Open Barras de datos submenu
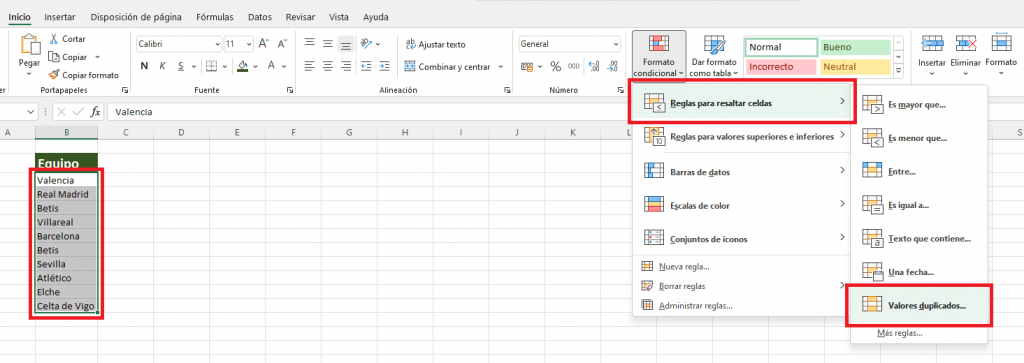1024x363 pixels. [743, 172]
